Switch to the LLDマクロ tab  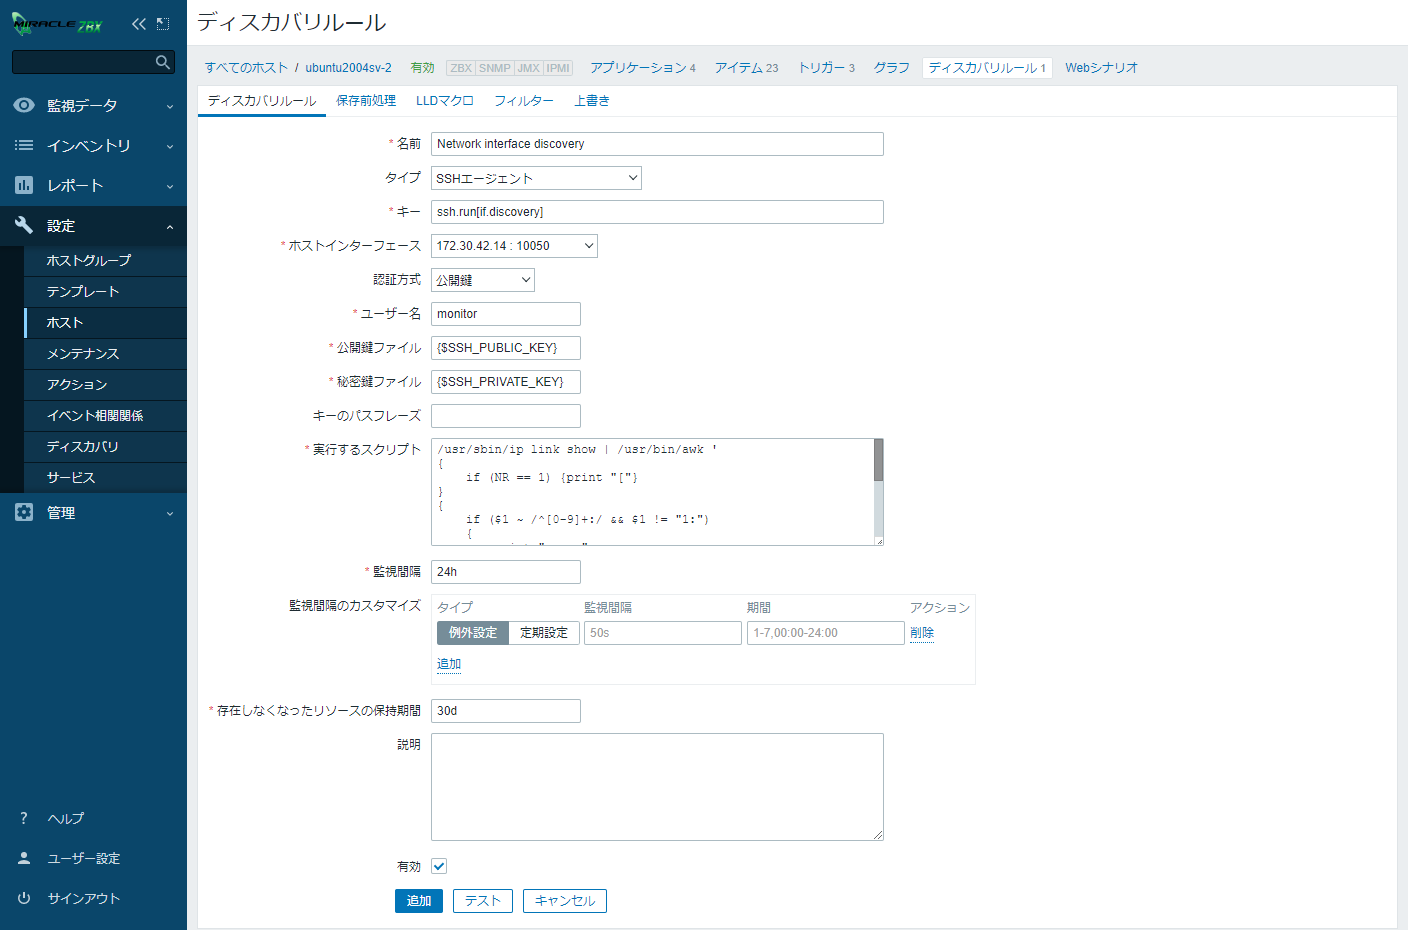click(444, 101)
